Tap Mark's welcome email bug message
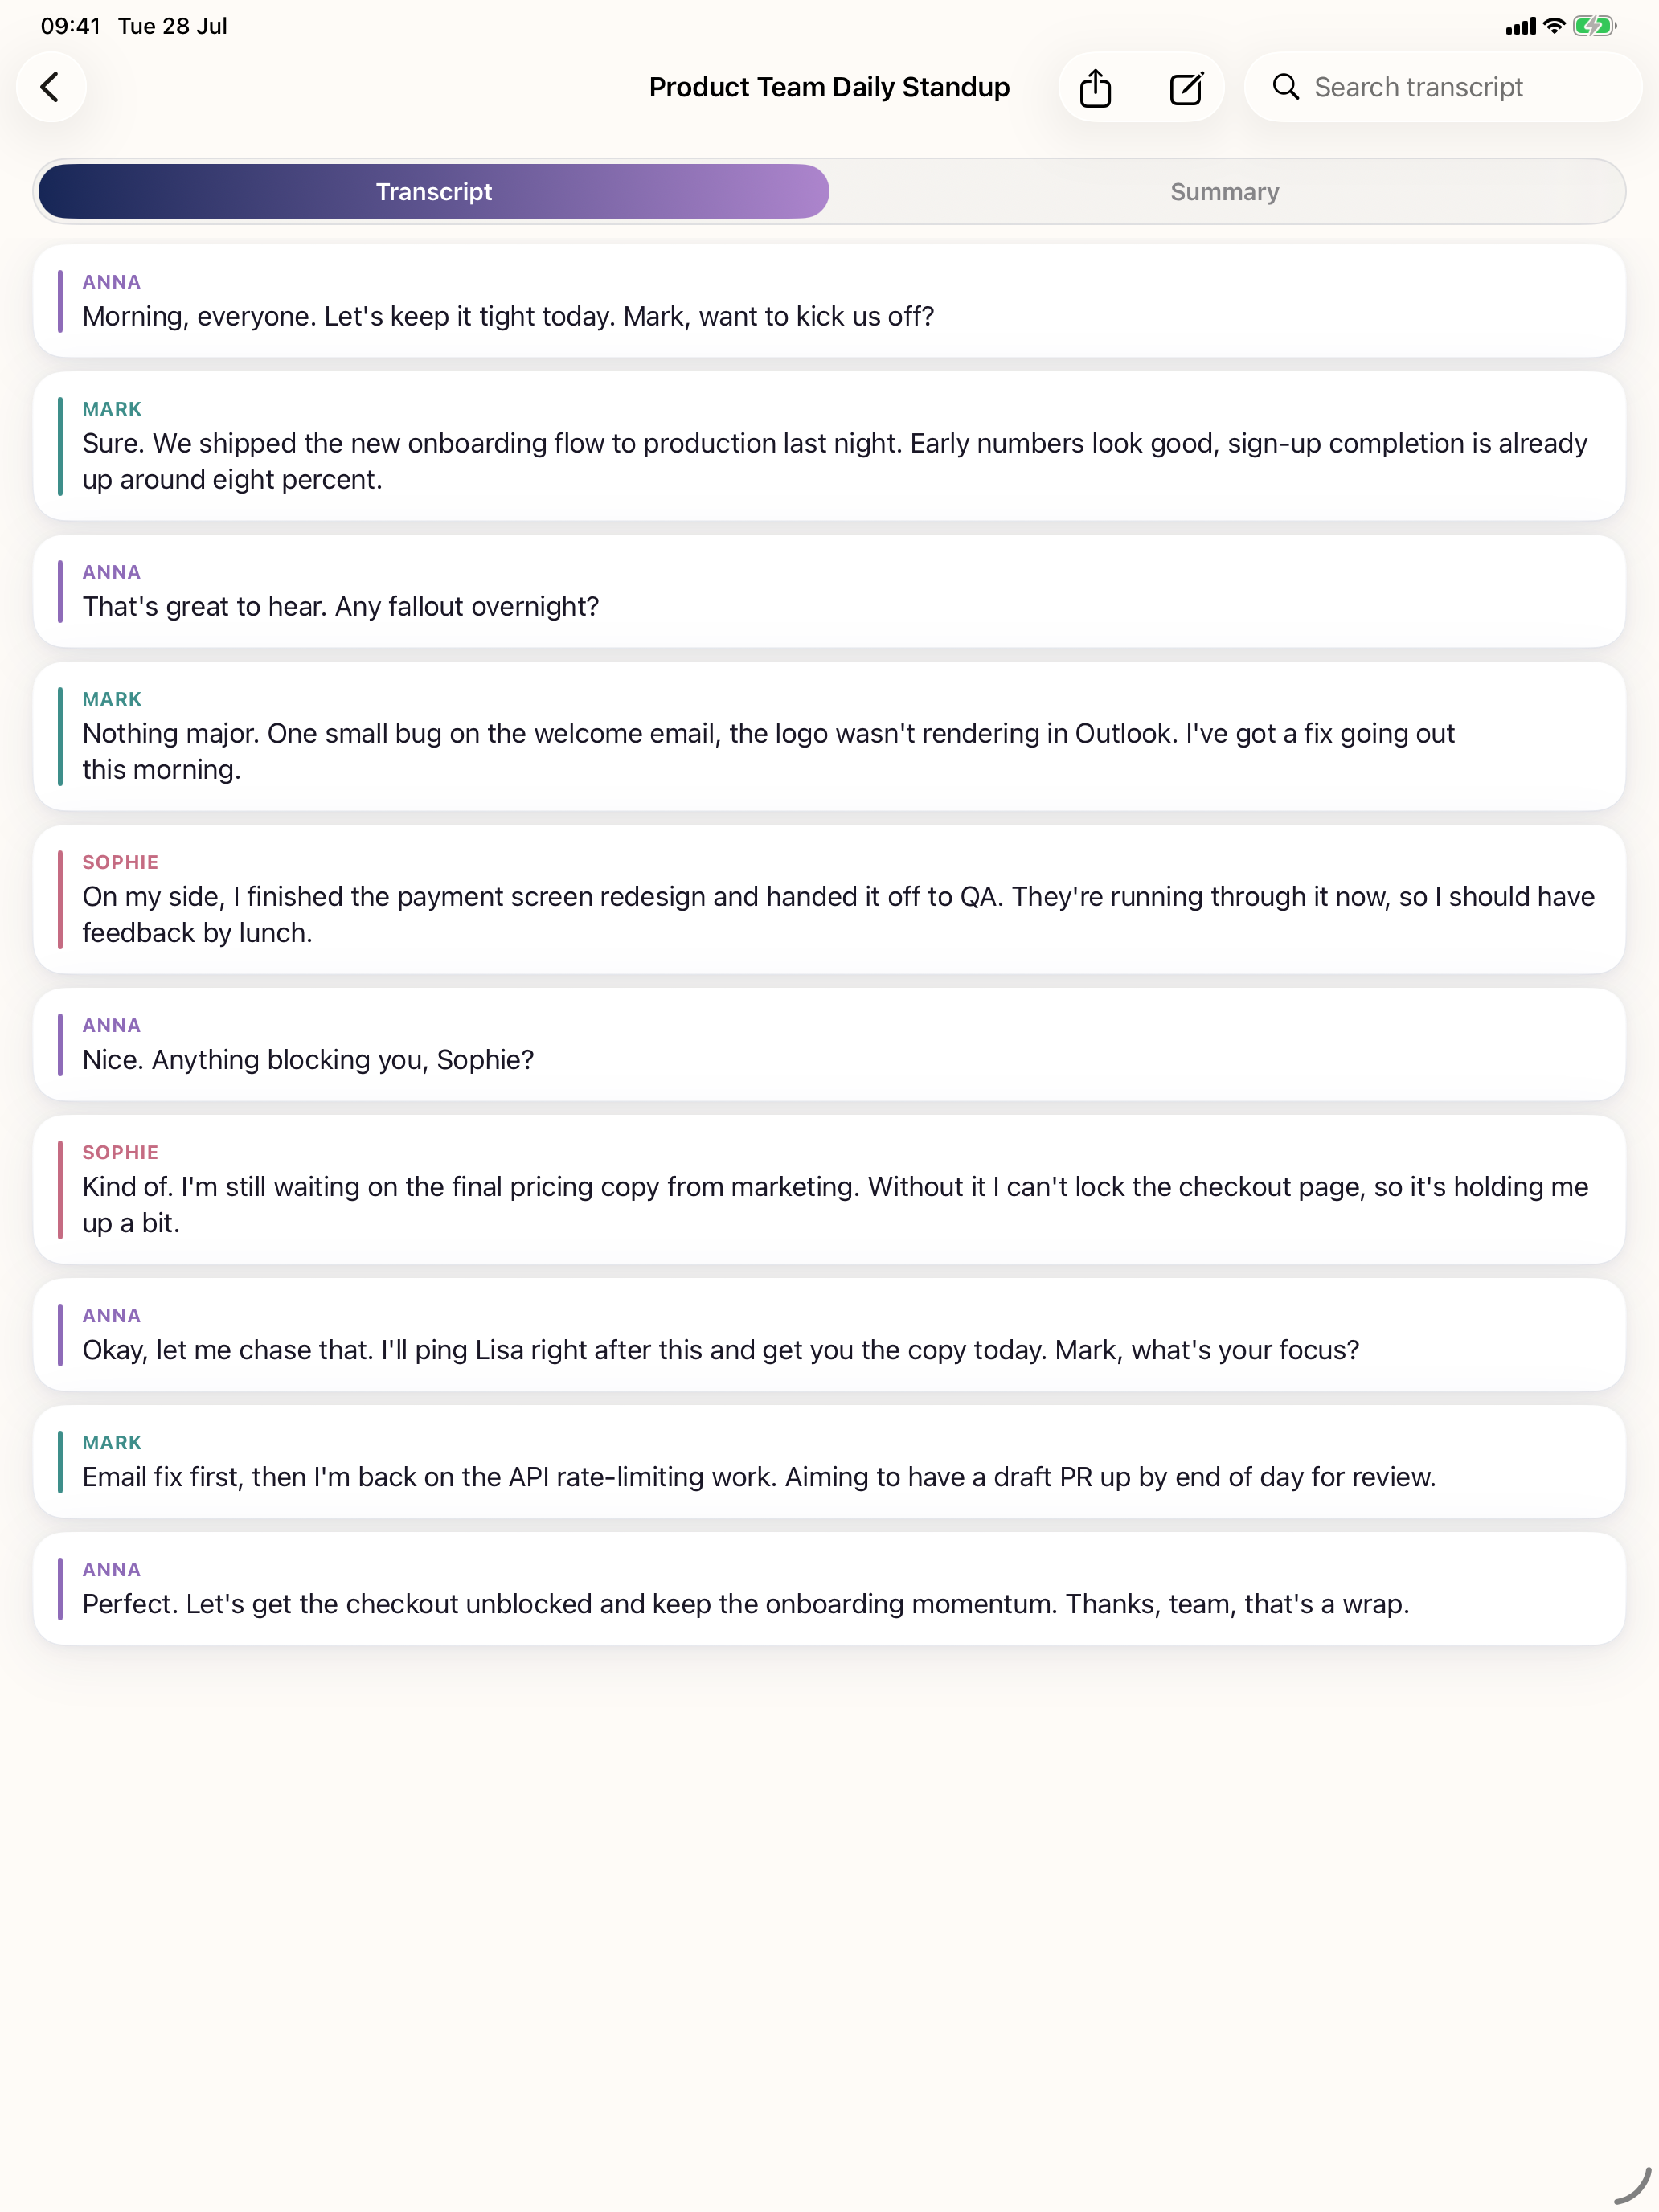The width and height of the screenshot is (1659, 2212). pyautogui.click(x=829, y=736)
